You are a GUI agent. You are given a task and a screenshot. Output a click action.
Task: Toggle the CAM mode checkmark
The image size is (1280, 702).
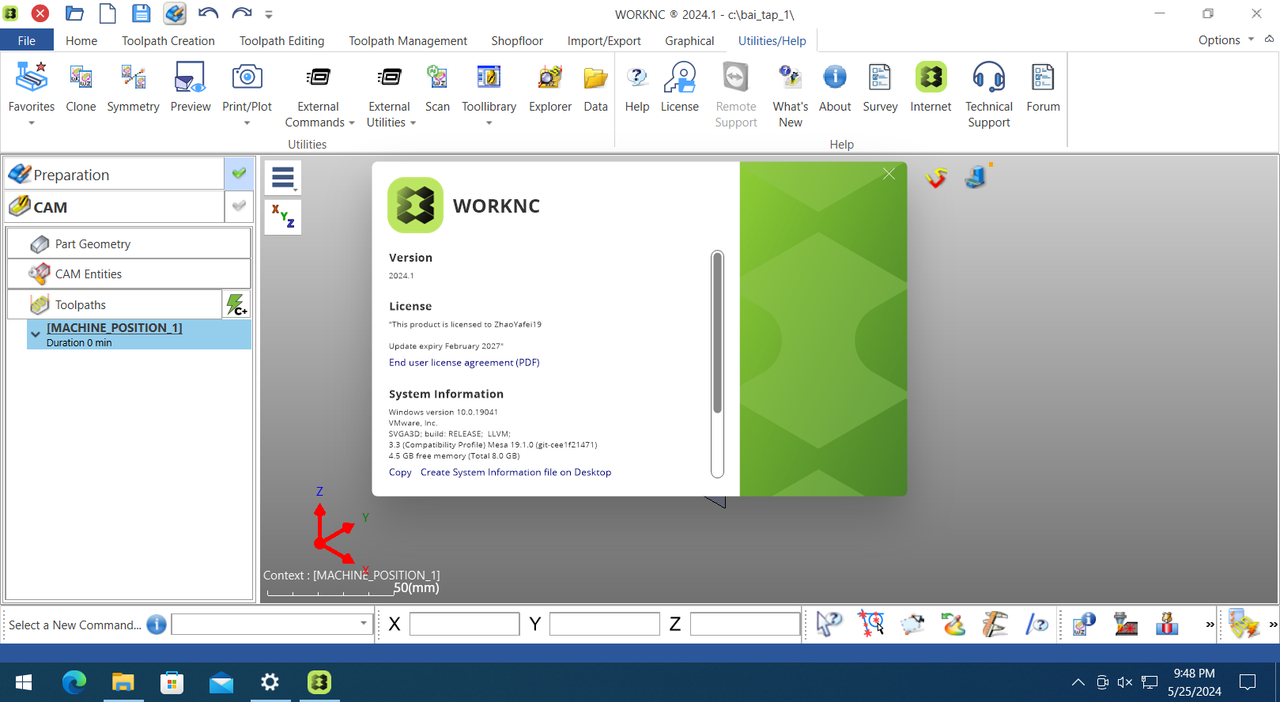coord(238,207)
